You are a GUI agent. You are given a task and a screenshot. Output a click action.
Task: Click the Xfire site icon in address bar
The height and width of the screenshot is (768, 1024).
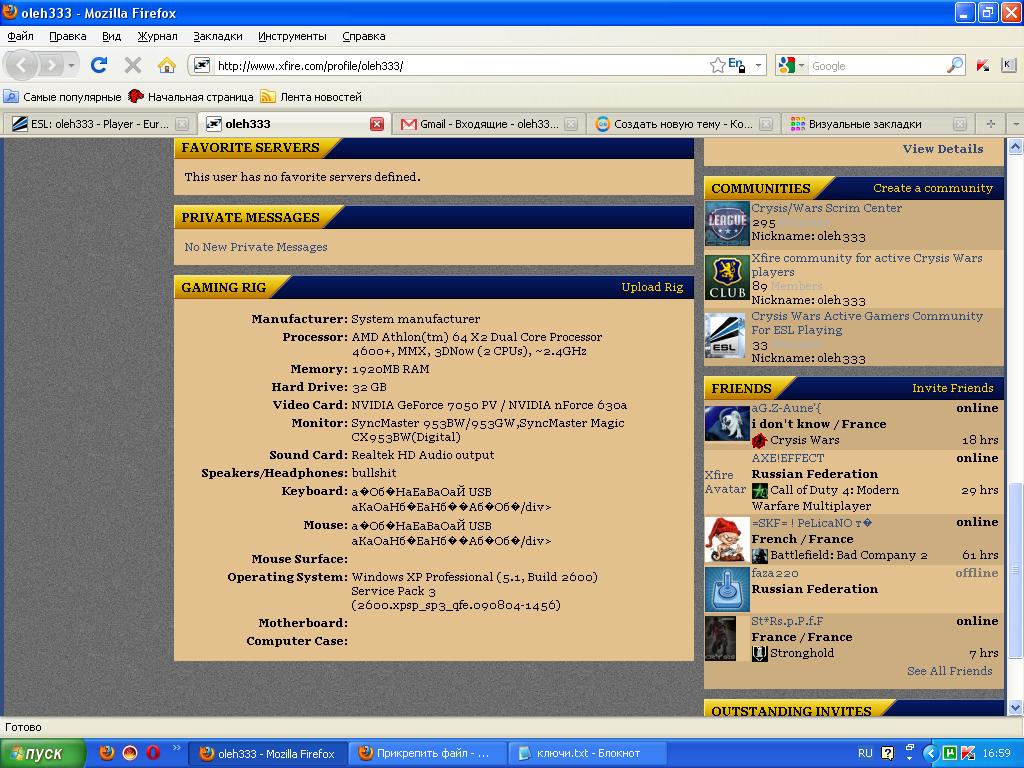click(x=202, y=65)
